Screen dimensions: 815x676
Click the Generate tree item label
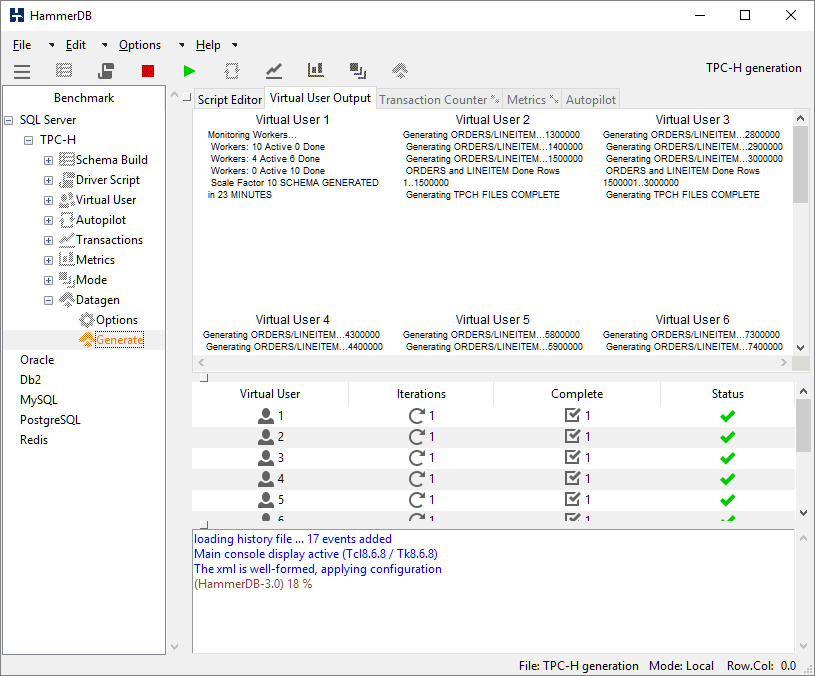[120, 340]
